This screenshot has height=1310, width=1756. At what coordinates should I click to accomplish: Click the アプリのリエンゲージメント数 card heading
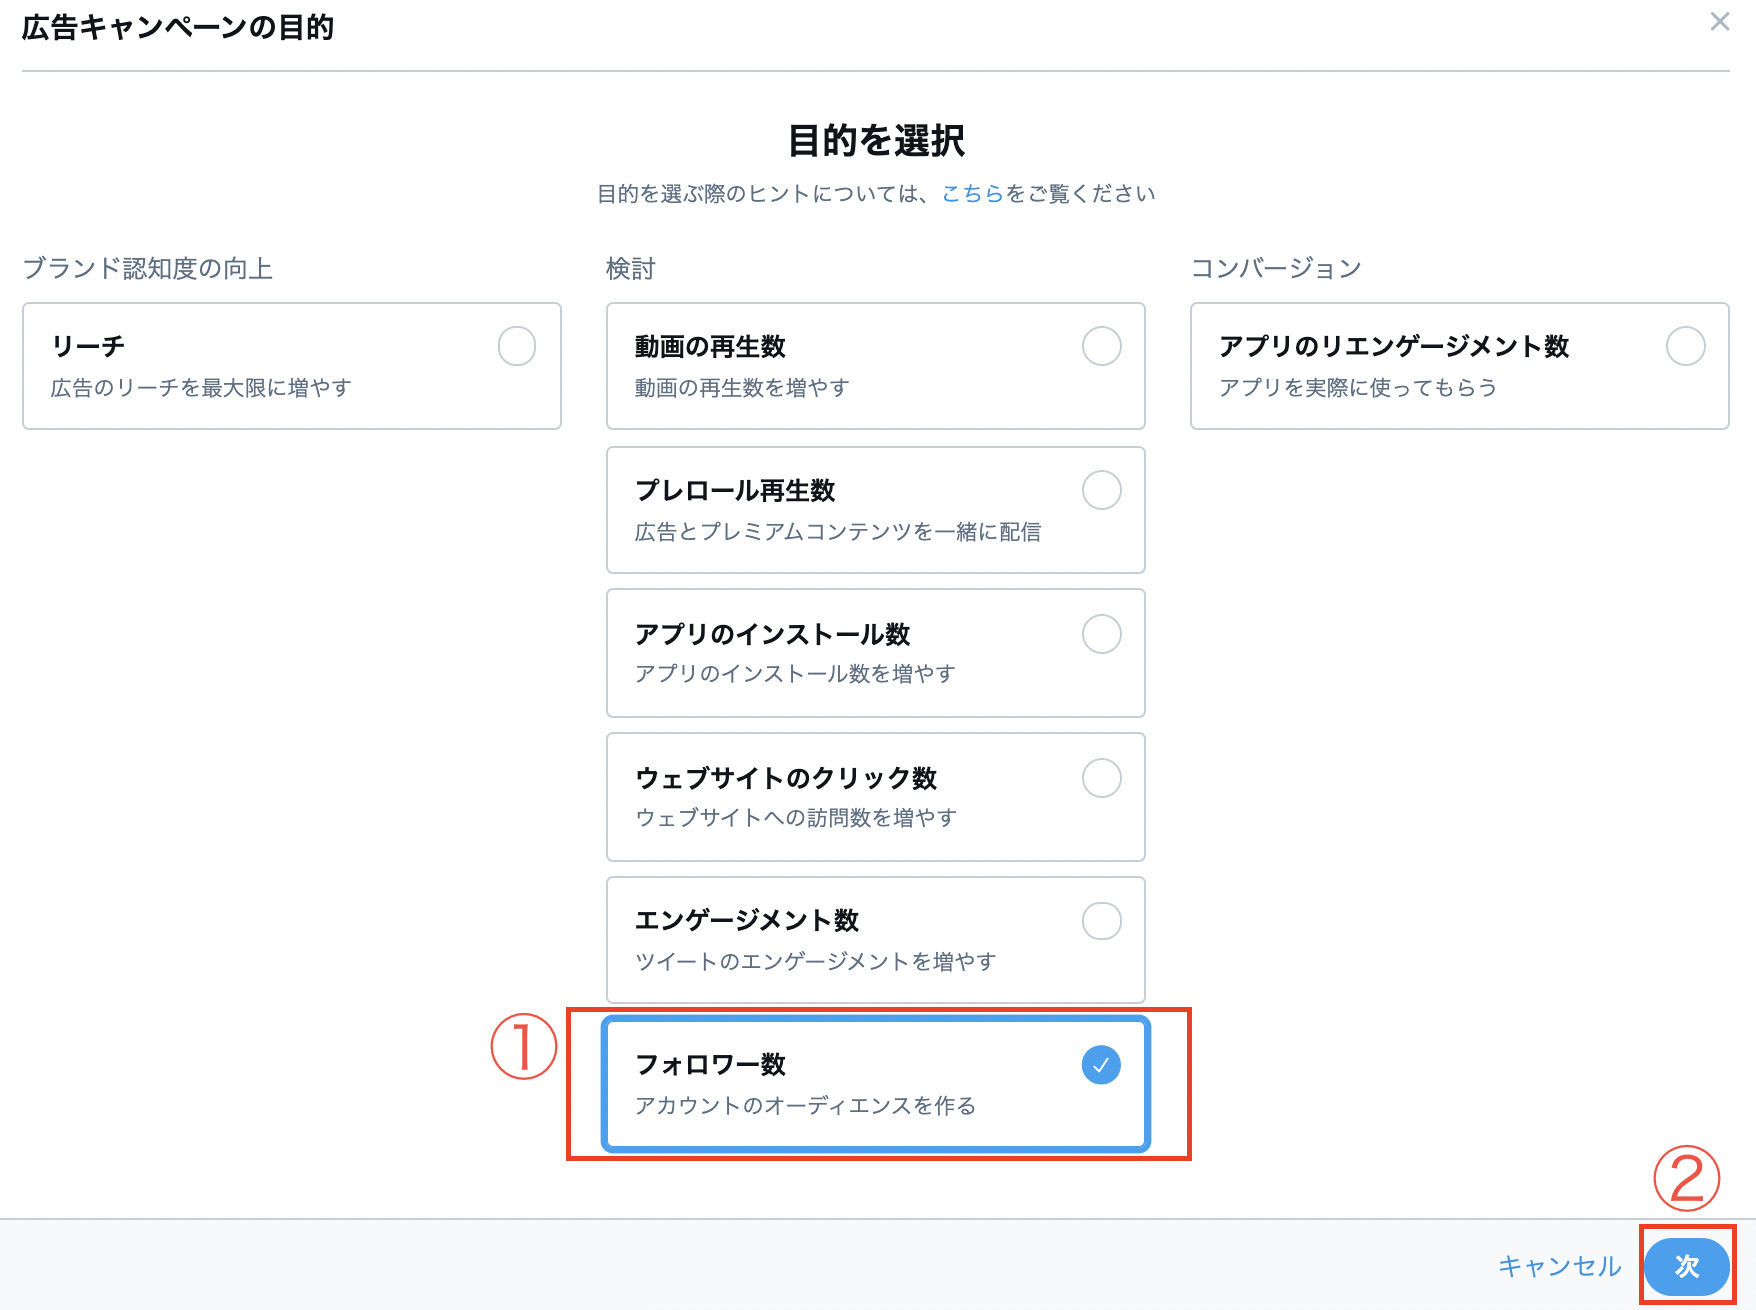(x=1393, y=347)
